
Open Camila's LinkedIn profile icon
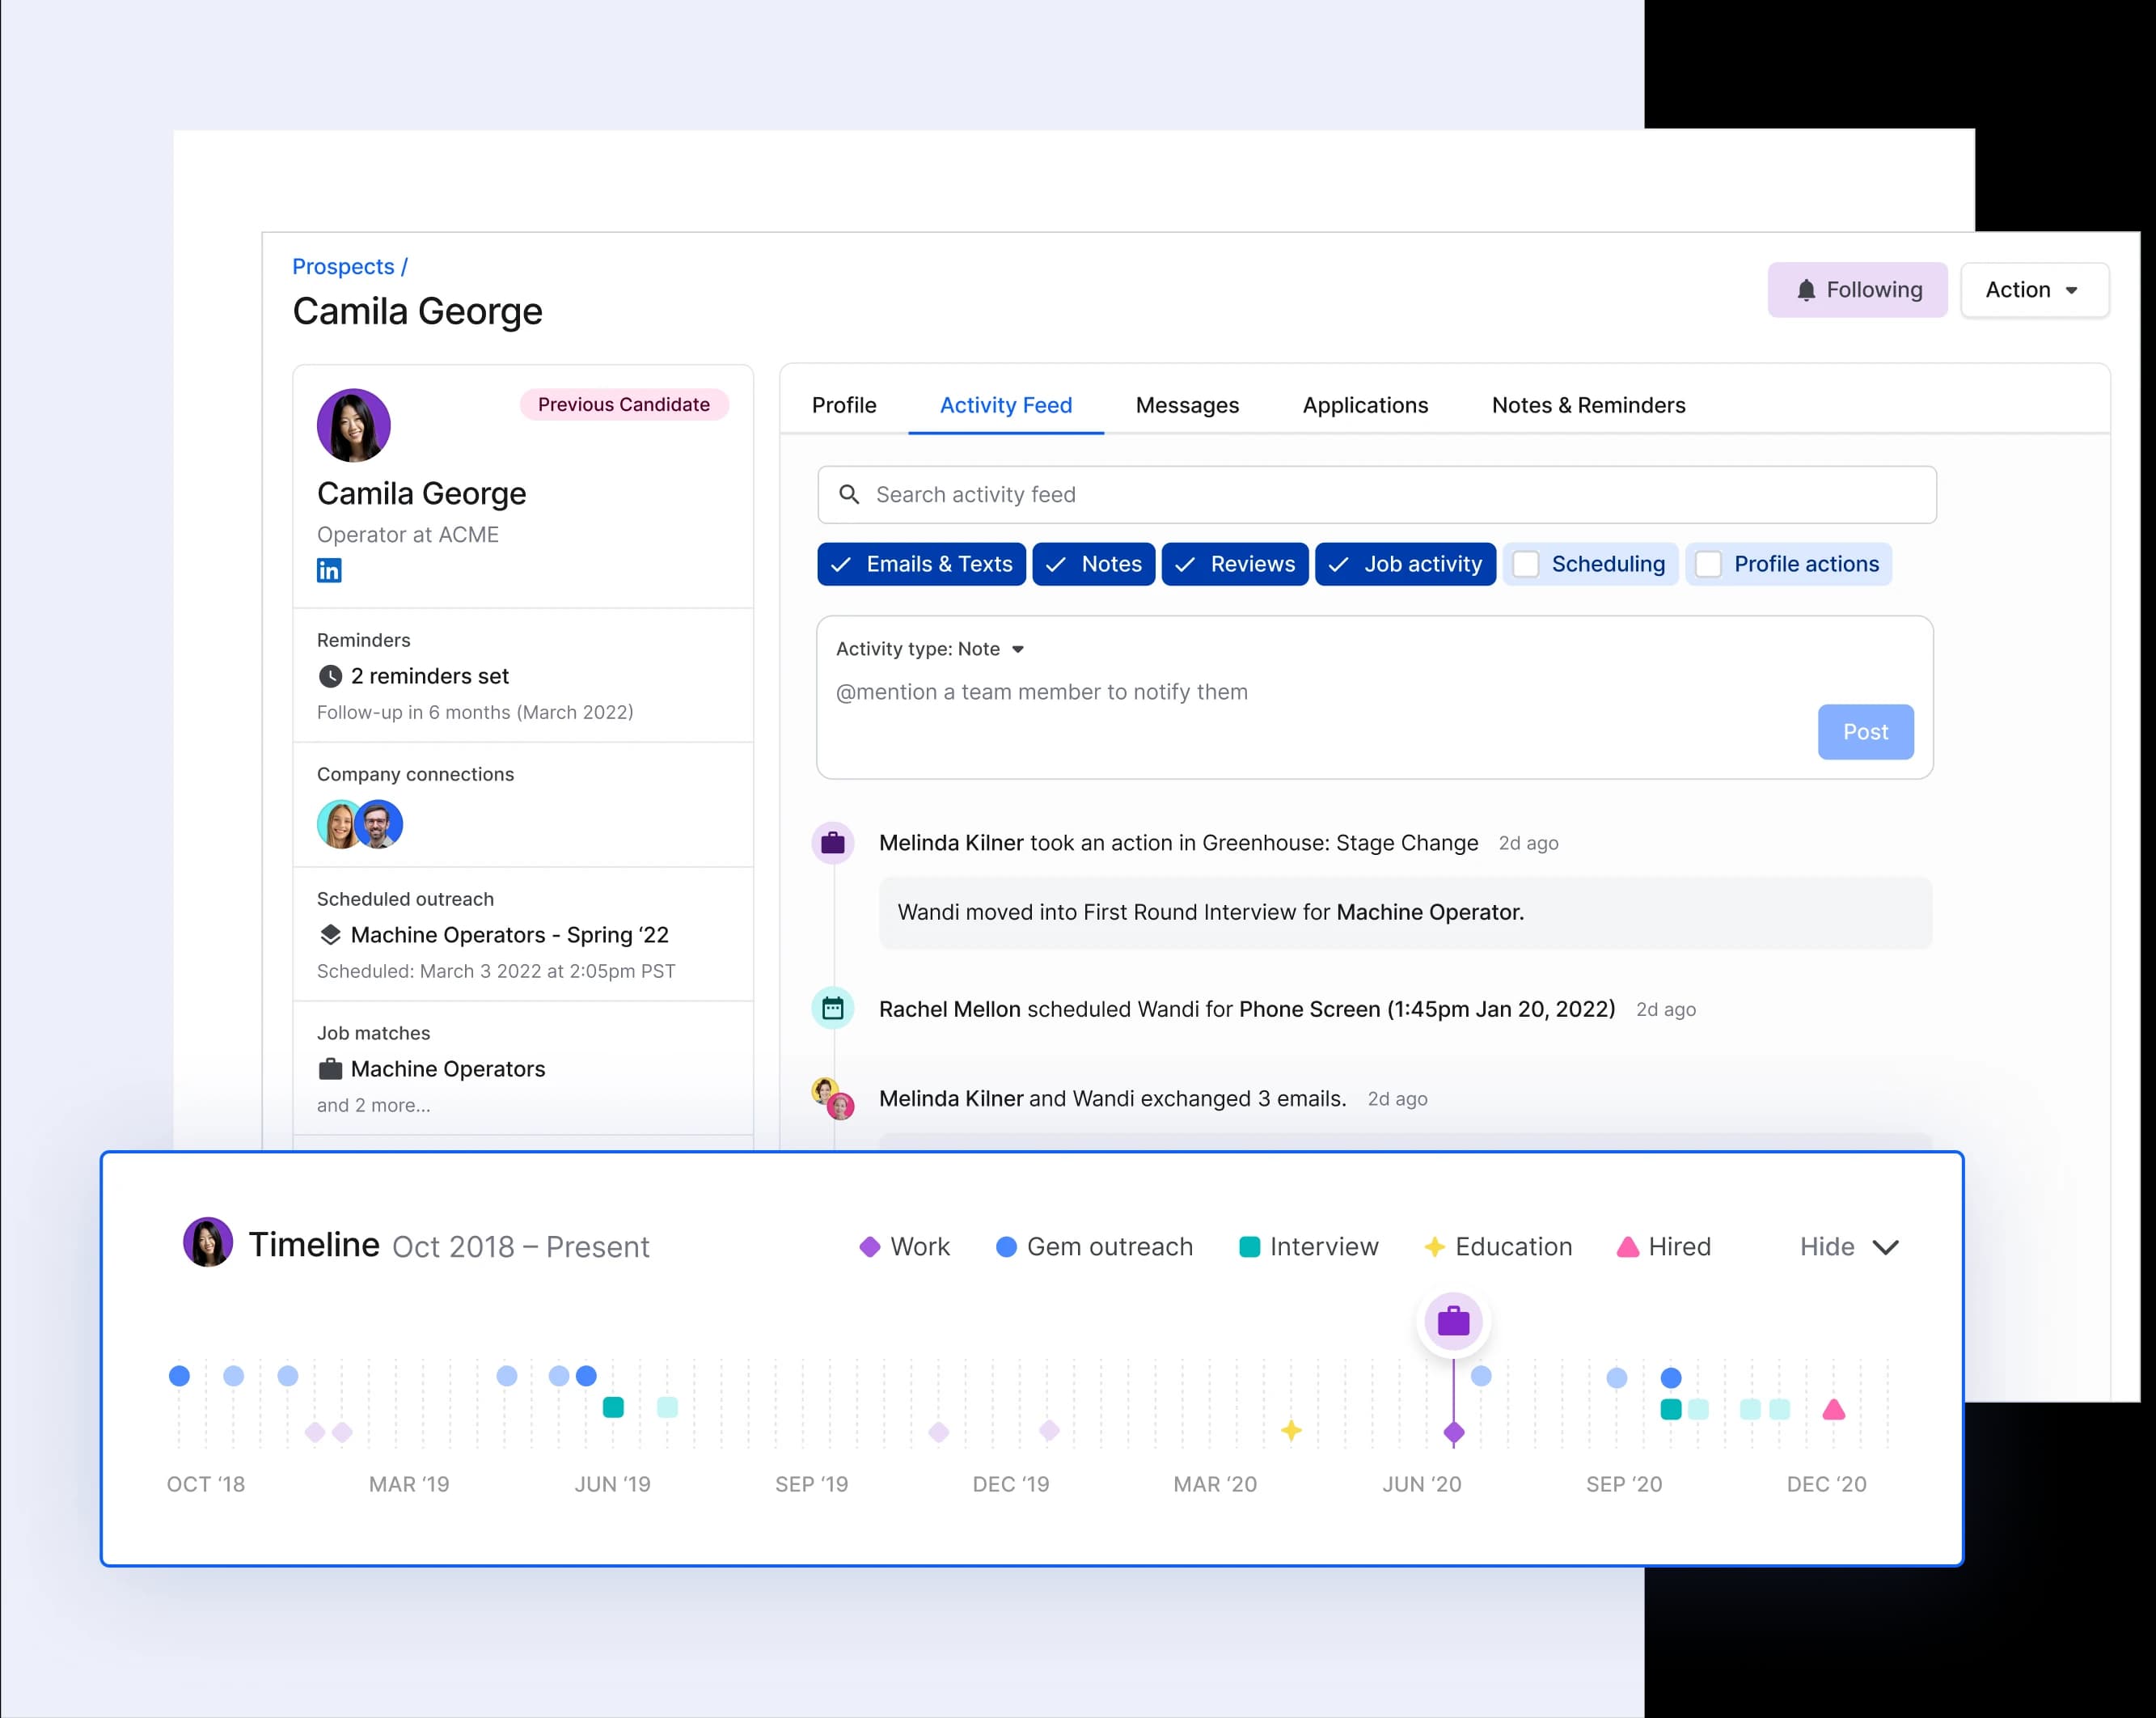tap(329, 570)
